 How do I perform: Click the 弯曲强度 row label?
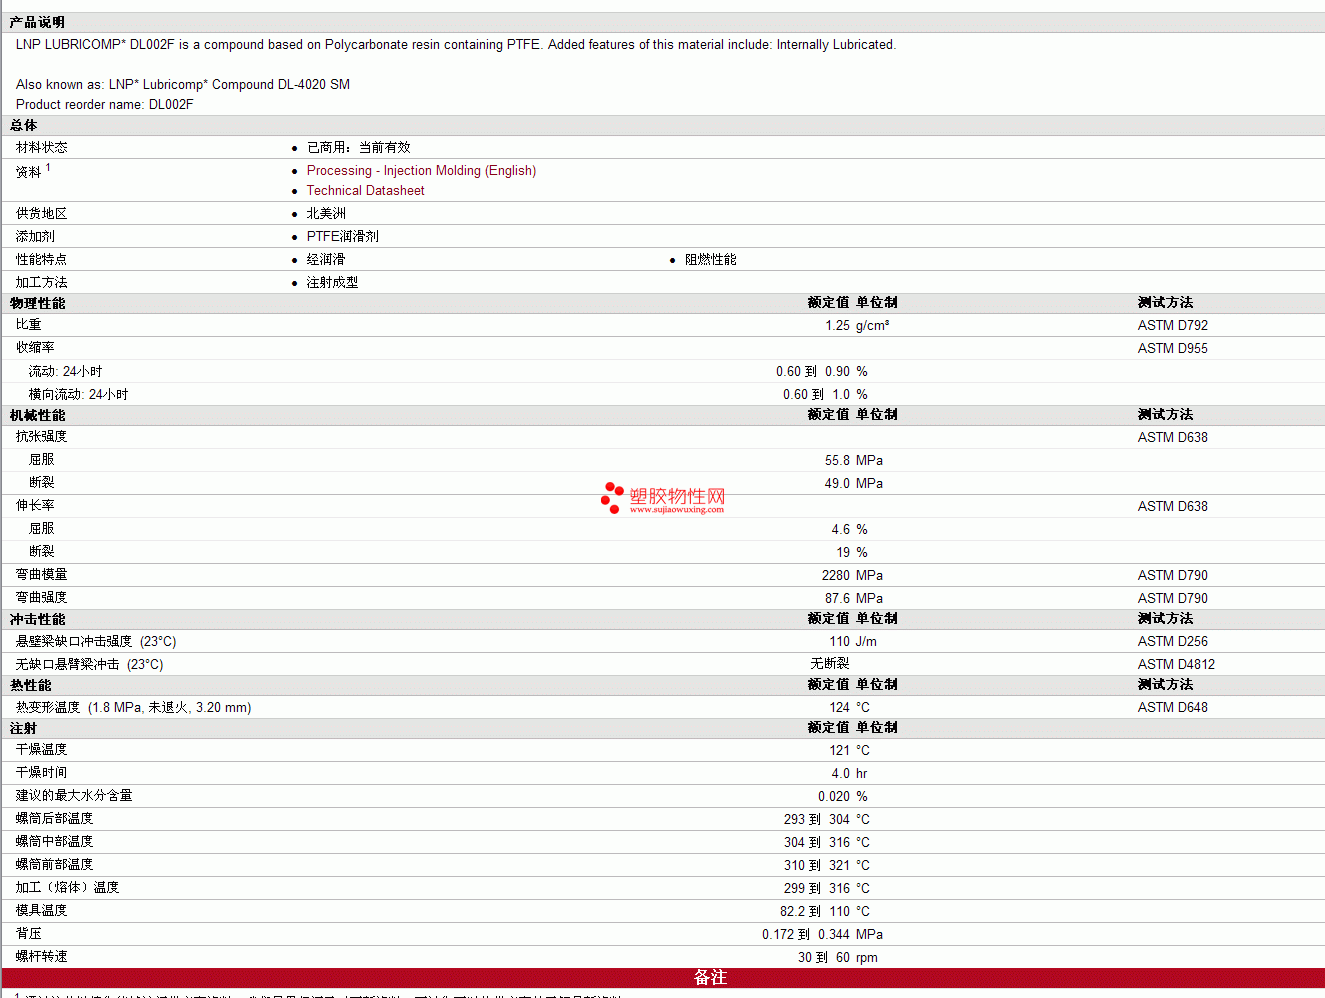click(x=41, y=598)
